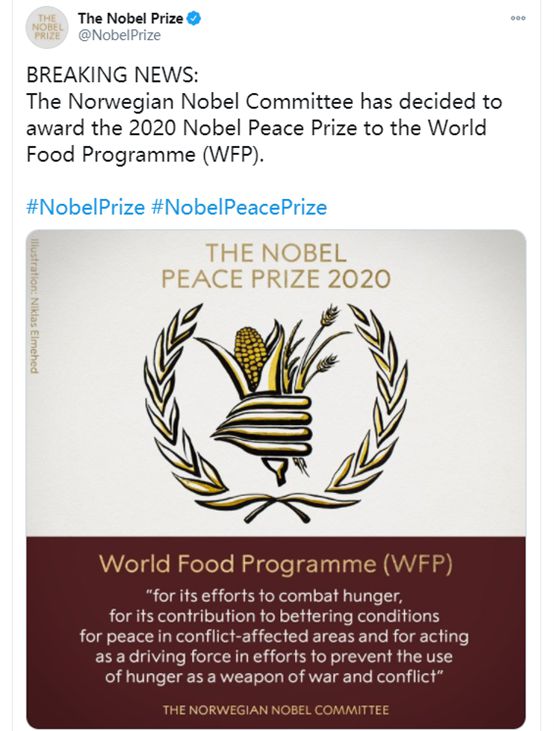
Task: Click the Niklas Elmehed illustration credit
Action: click(x=33, y=306)
